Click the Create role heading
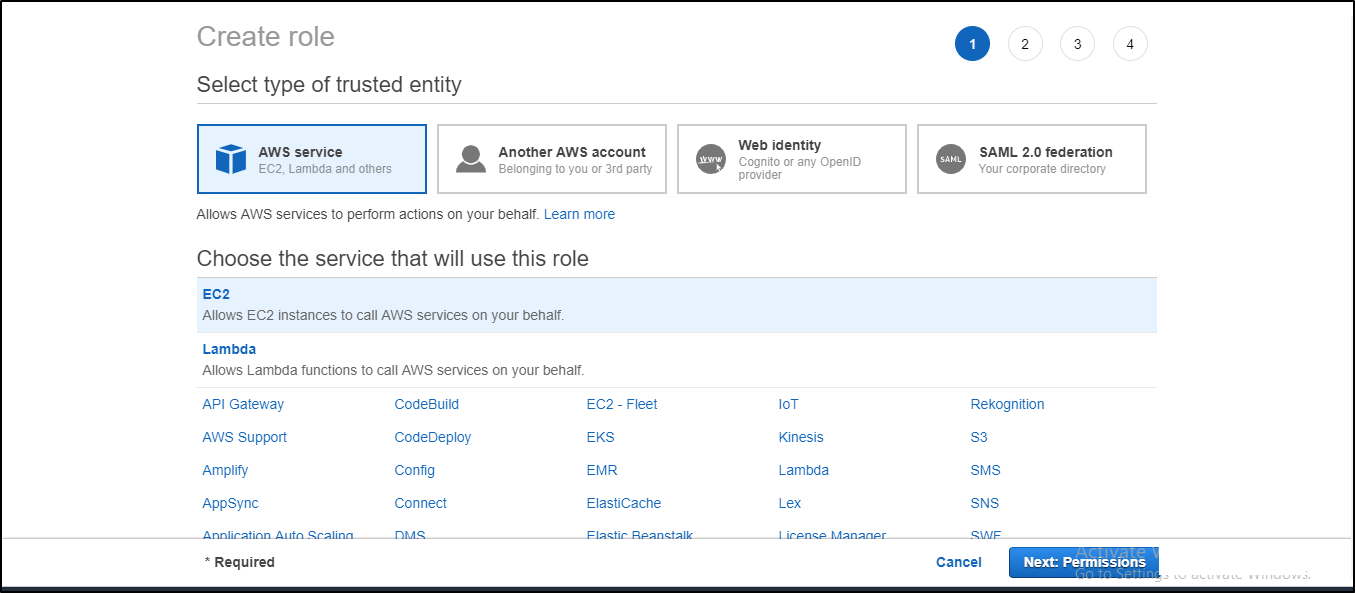 pos(266,36)
